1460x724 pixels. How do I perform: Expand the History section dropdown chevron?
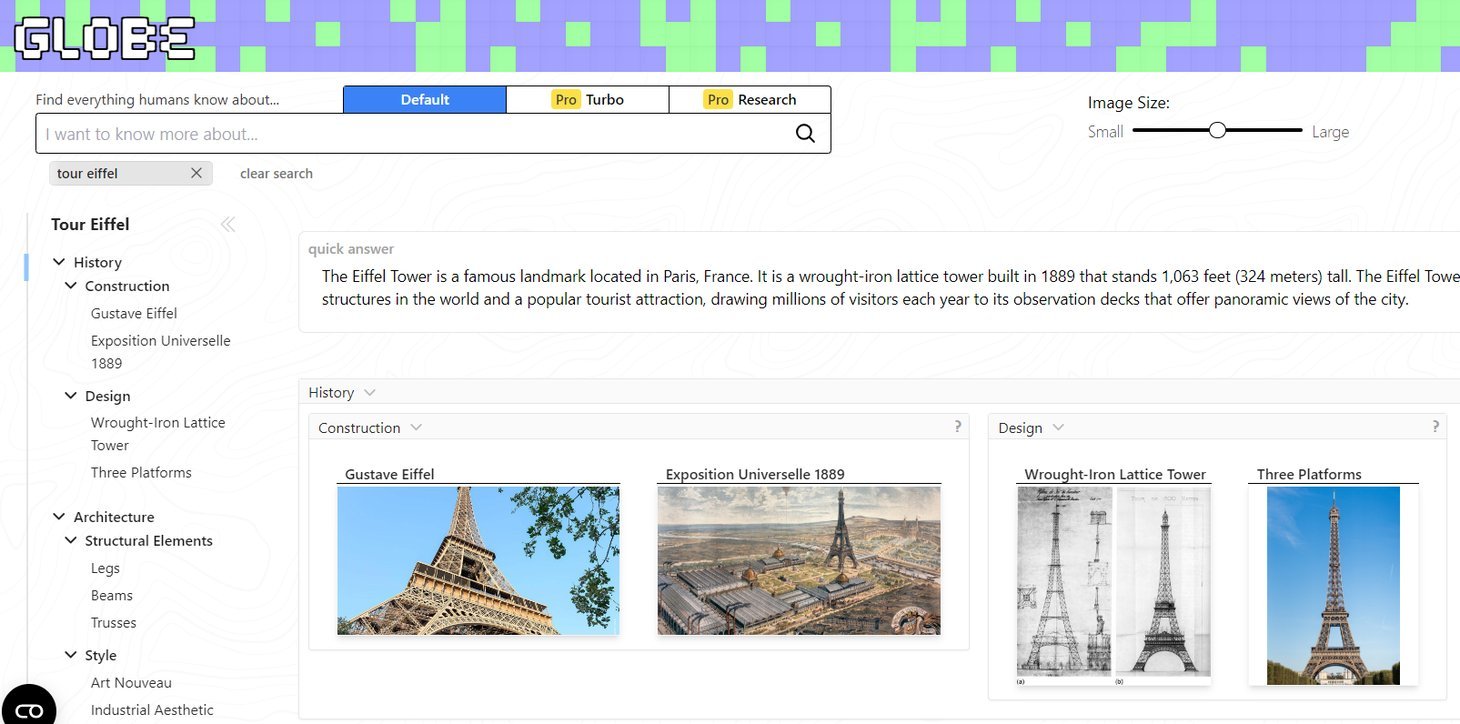370,393
